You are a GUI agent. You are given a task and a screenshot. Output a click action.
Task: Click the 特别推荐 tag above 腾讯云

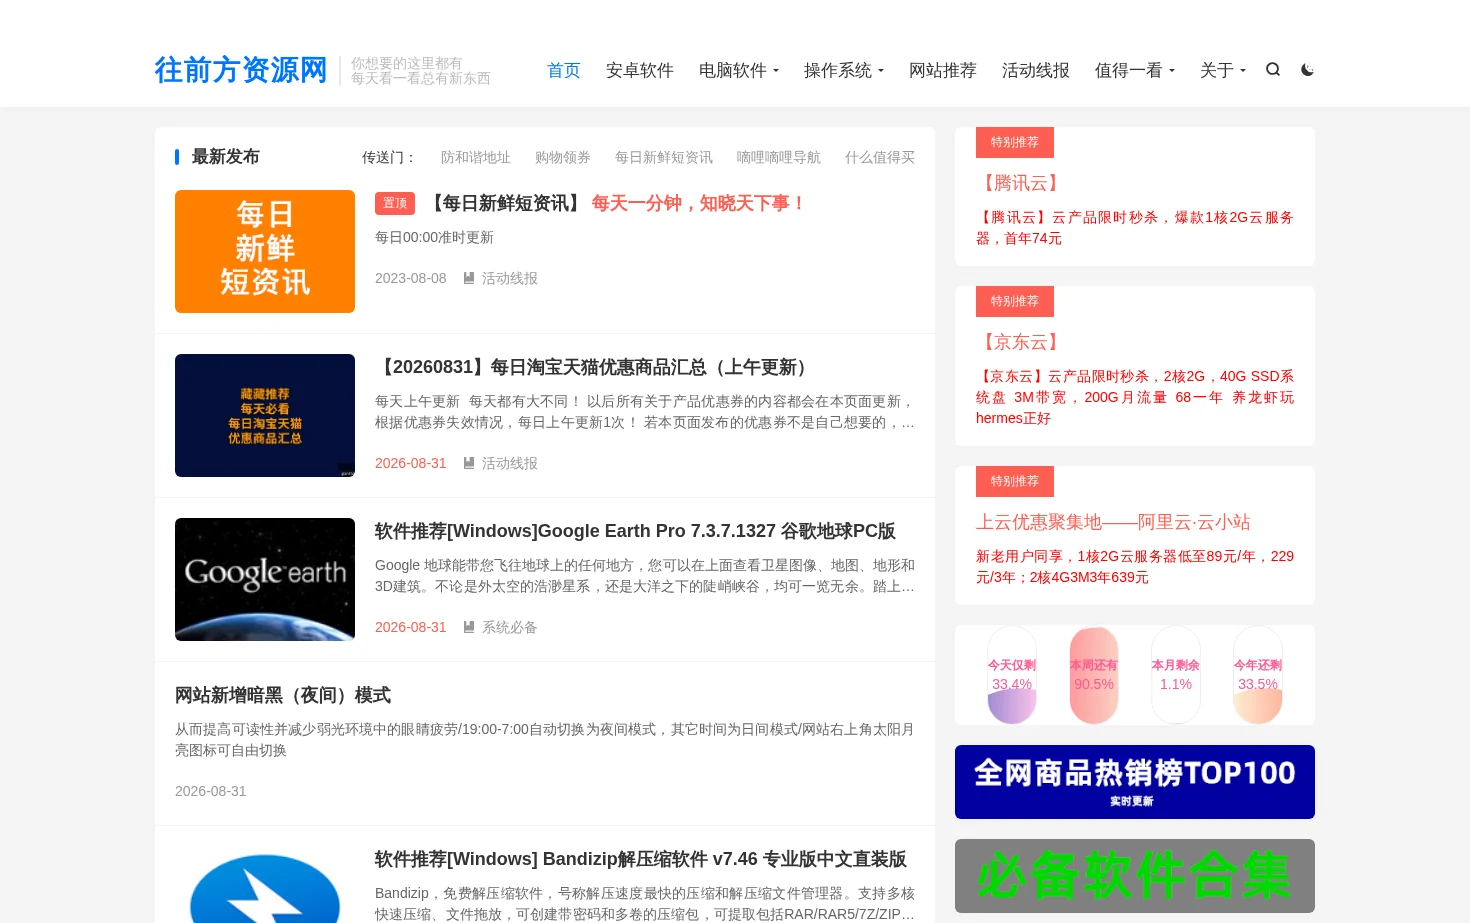pos(1015,142)
